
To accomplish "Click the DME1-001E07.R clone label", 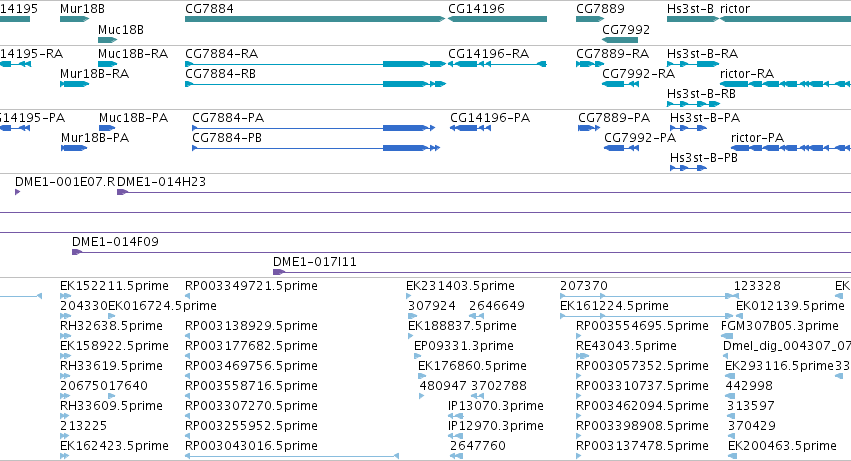I will (x=65, y=182).
